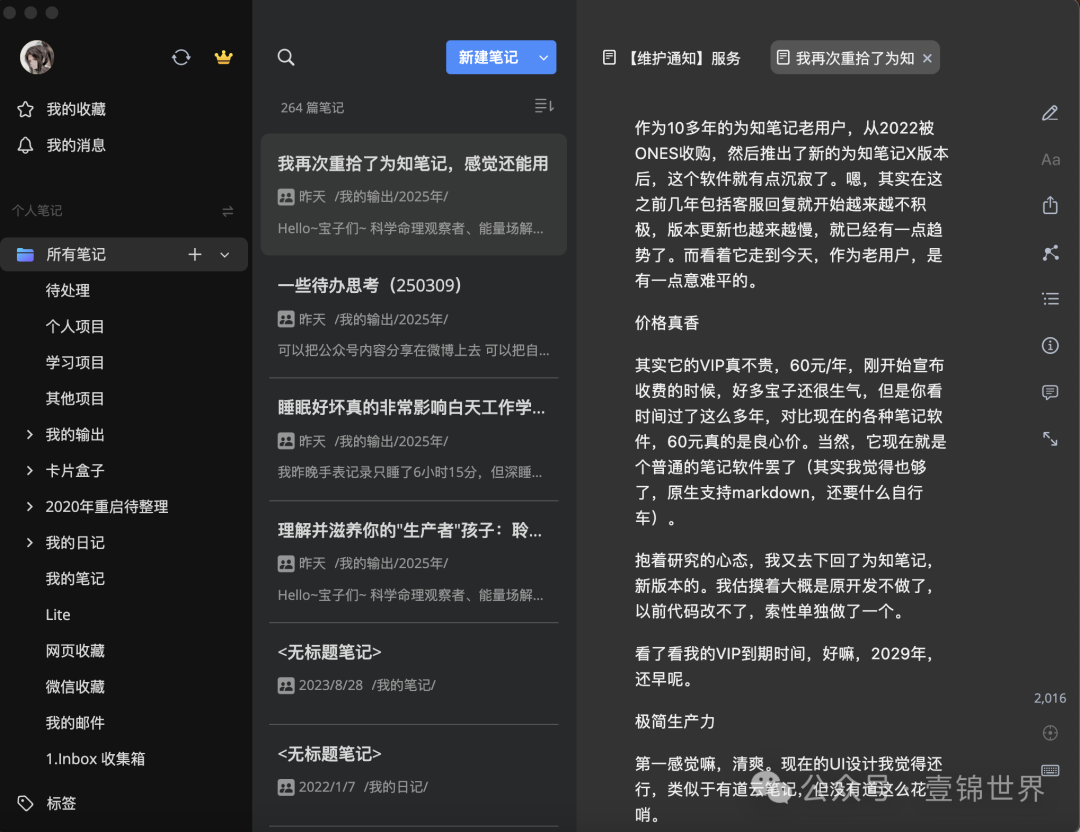
Task: Select note 一些待办思考（250309）
Action: click(x=413, y=317)
